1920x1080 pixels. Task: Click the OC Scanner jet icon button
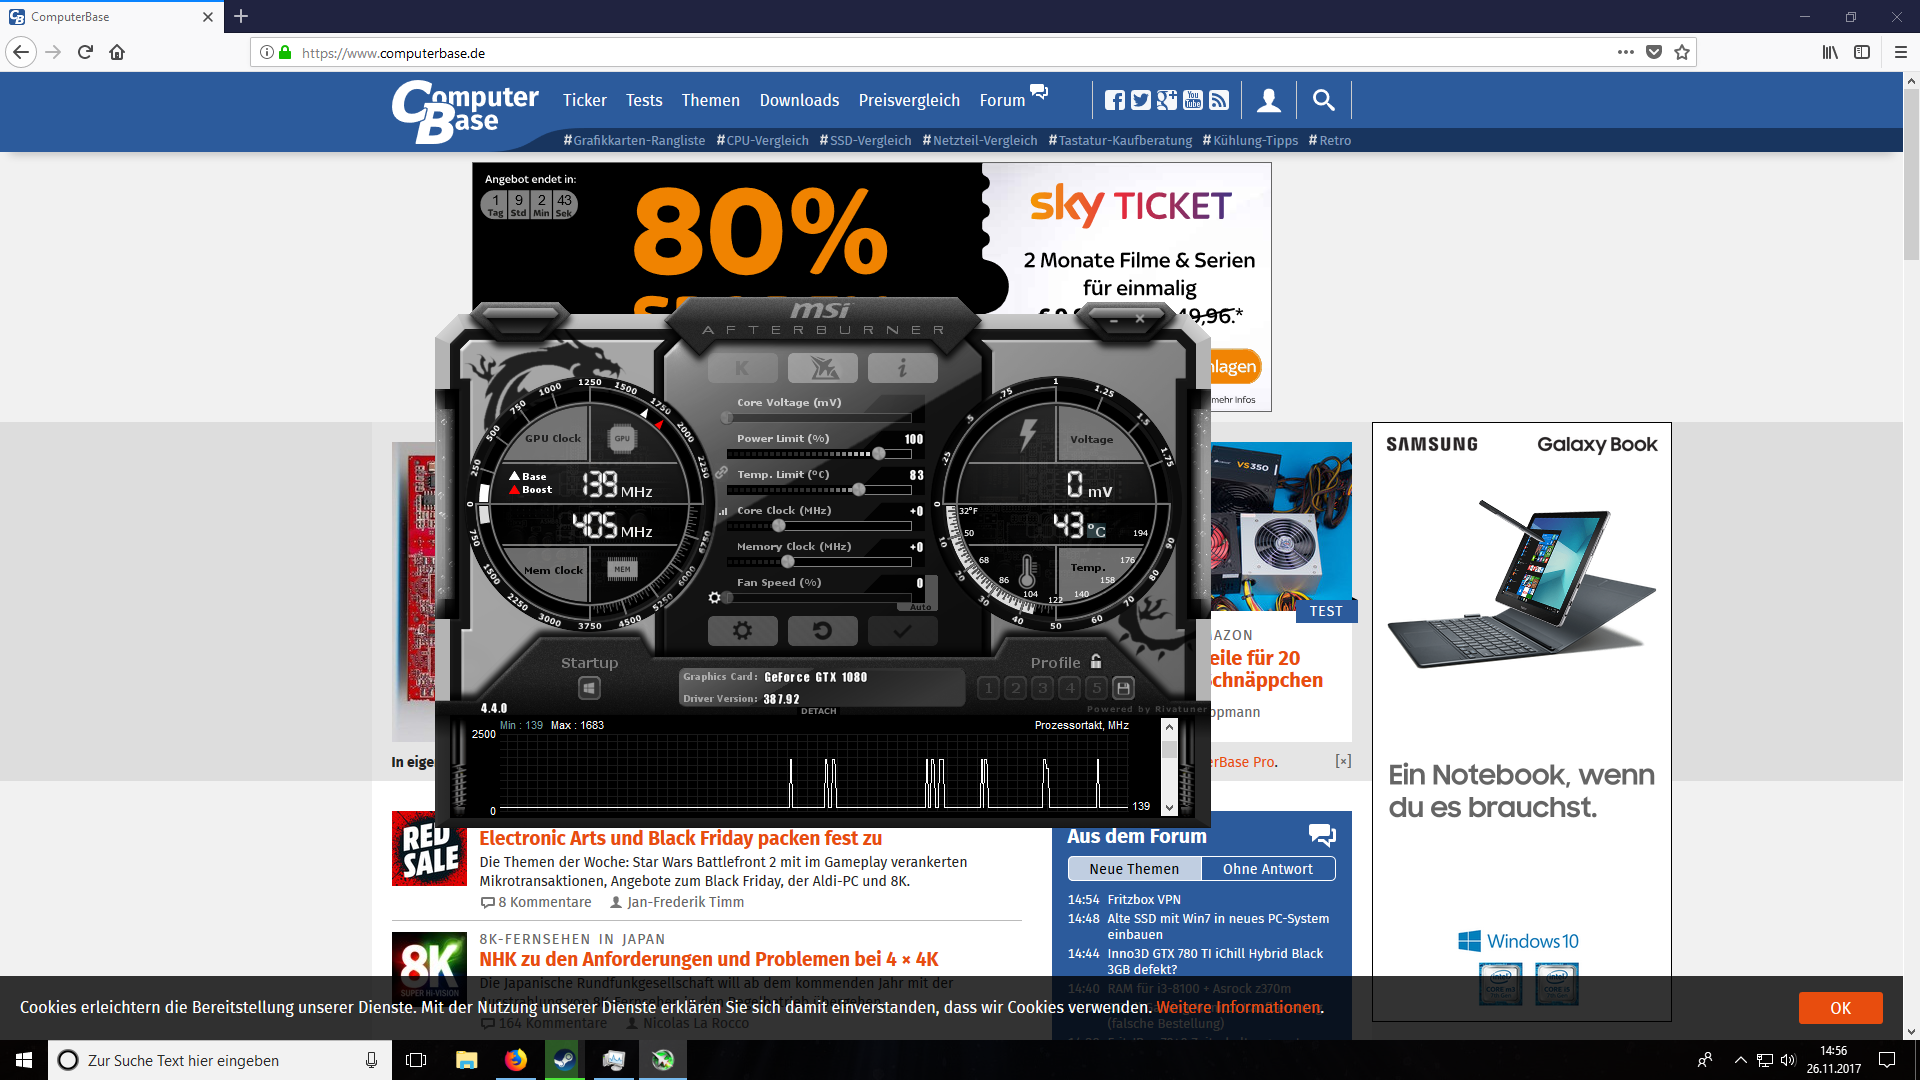[x=822, y=368]
